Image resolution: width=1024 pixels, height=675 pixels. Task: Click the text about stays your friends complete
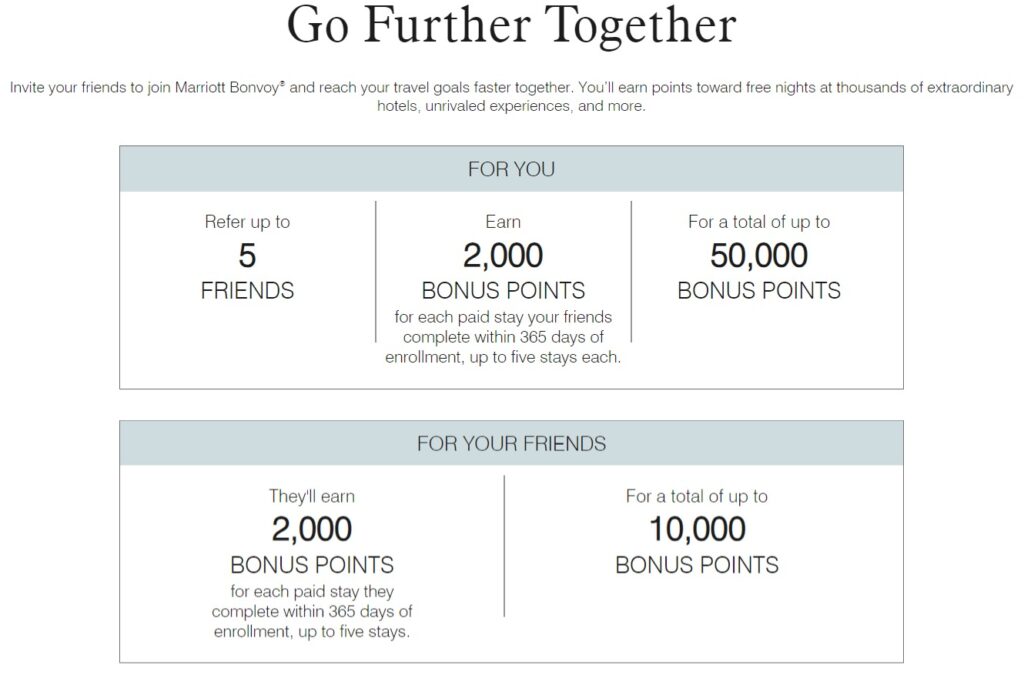tap(503, 337)
